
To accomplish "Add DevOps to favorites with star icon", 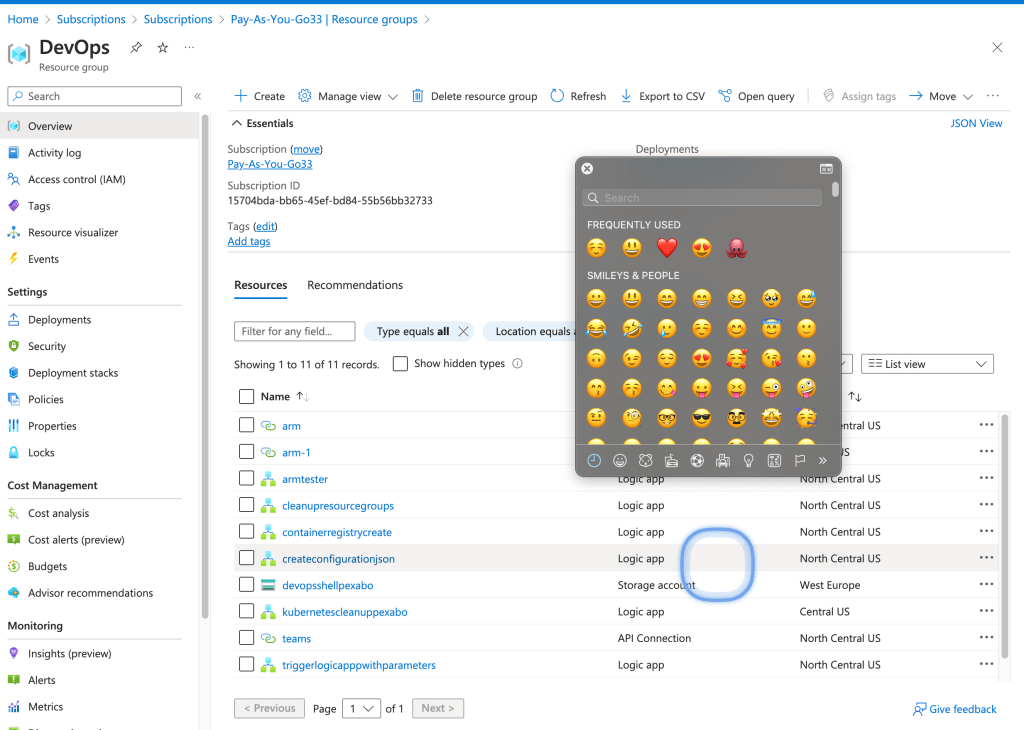I will (163, 48).
